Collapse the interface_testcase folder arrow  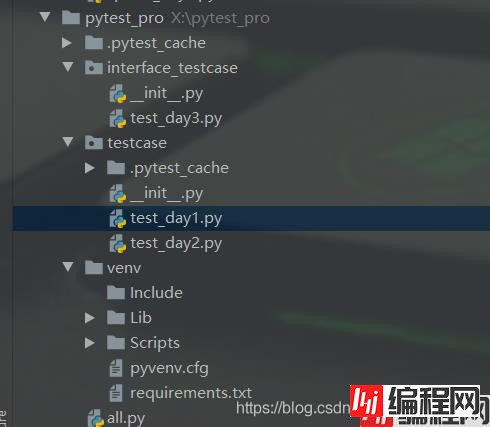pyautogui.click(x=68, y=67)
